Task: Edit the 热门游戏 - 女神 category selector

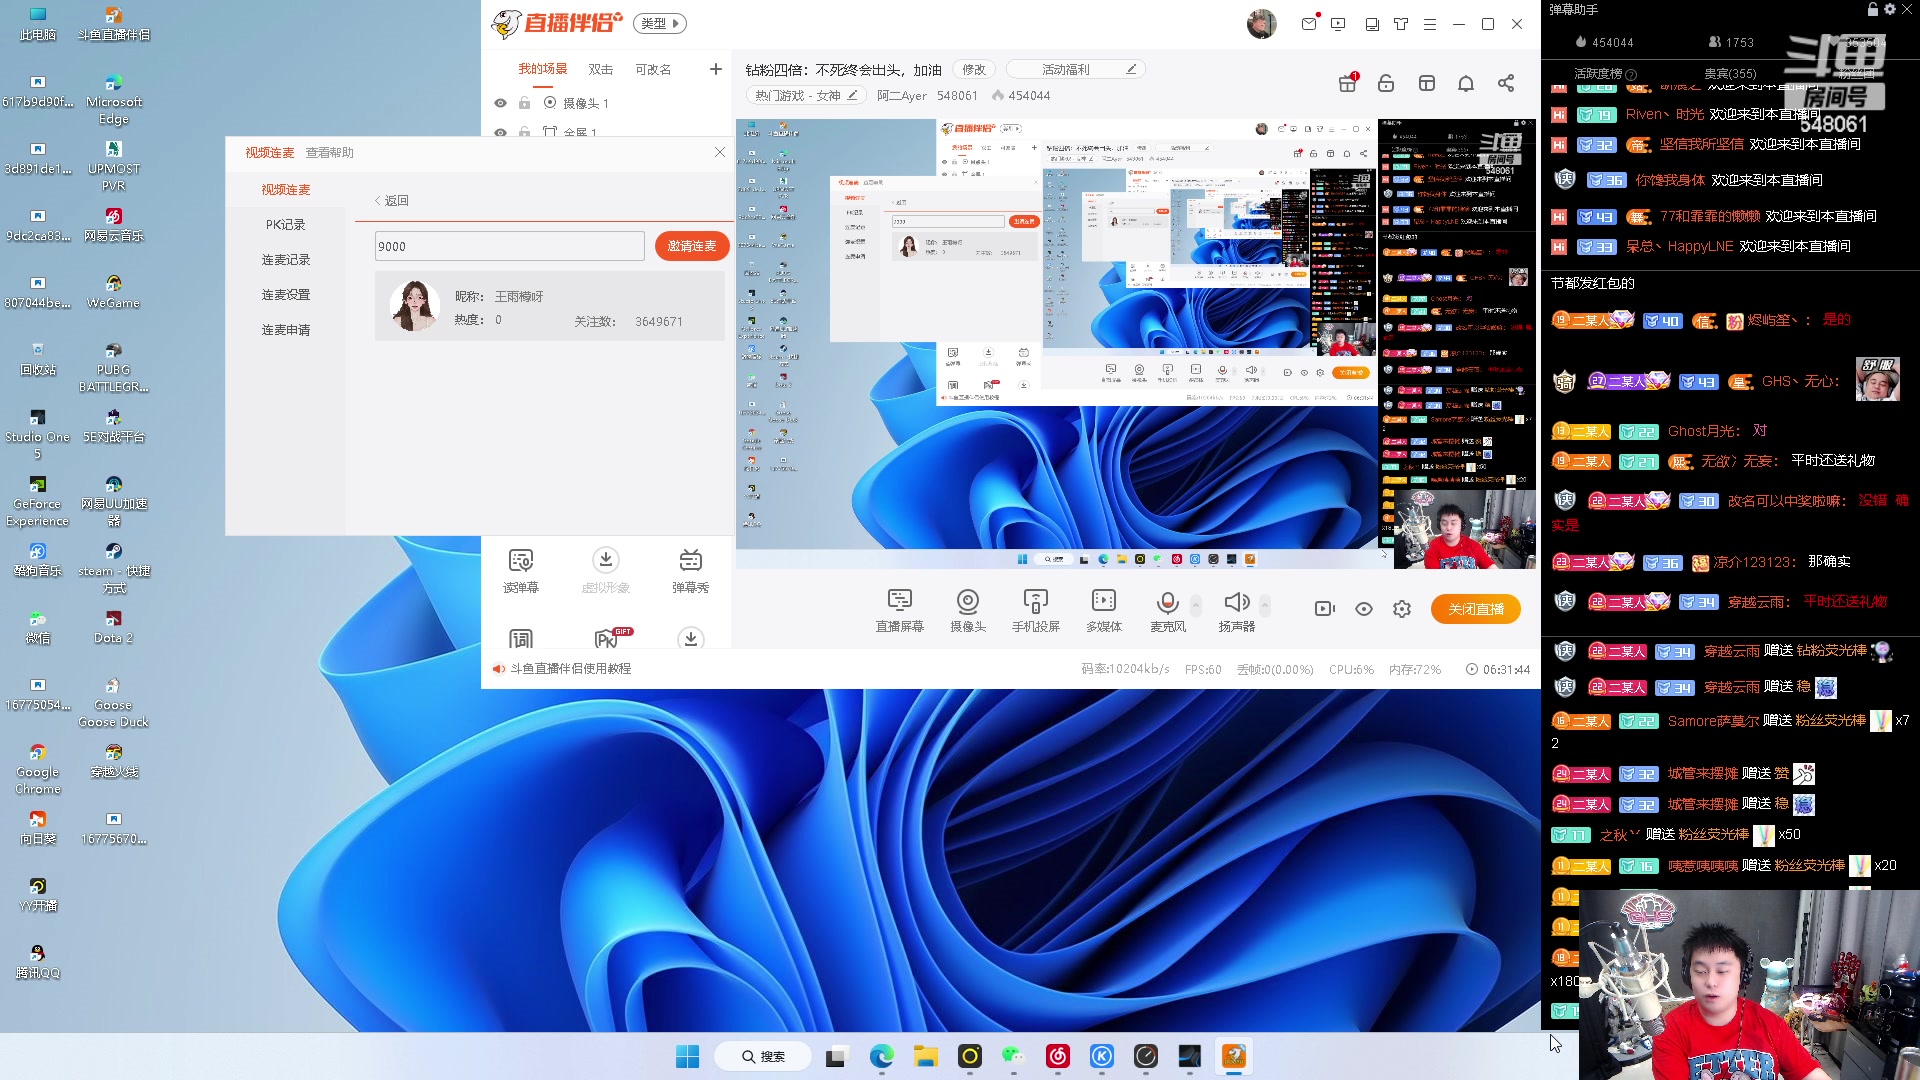Action: click(806, 95)
